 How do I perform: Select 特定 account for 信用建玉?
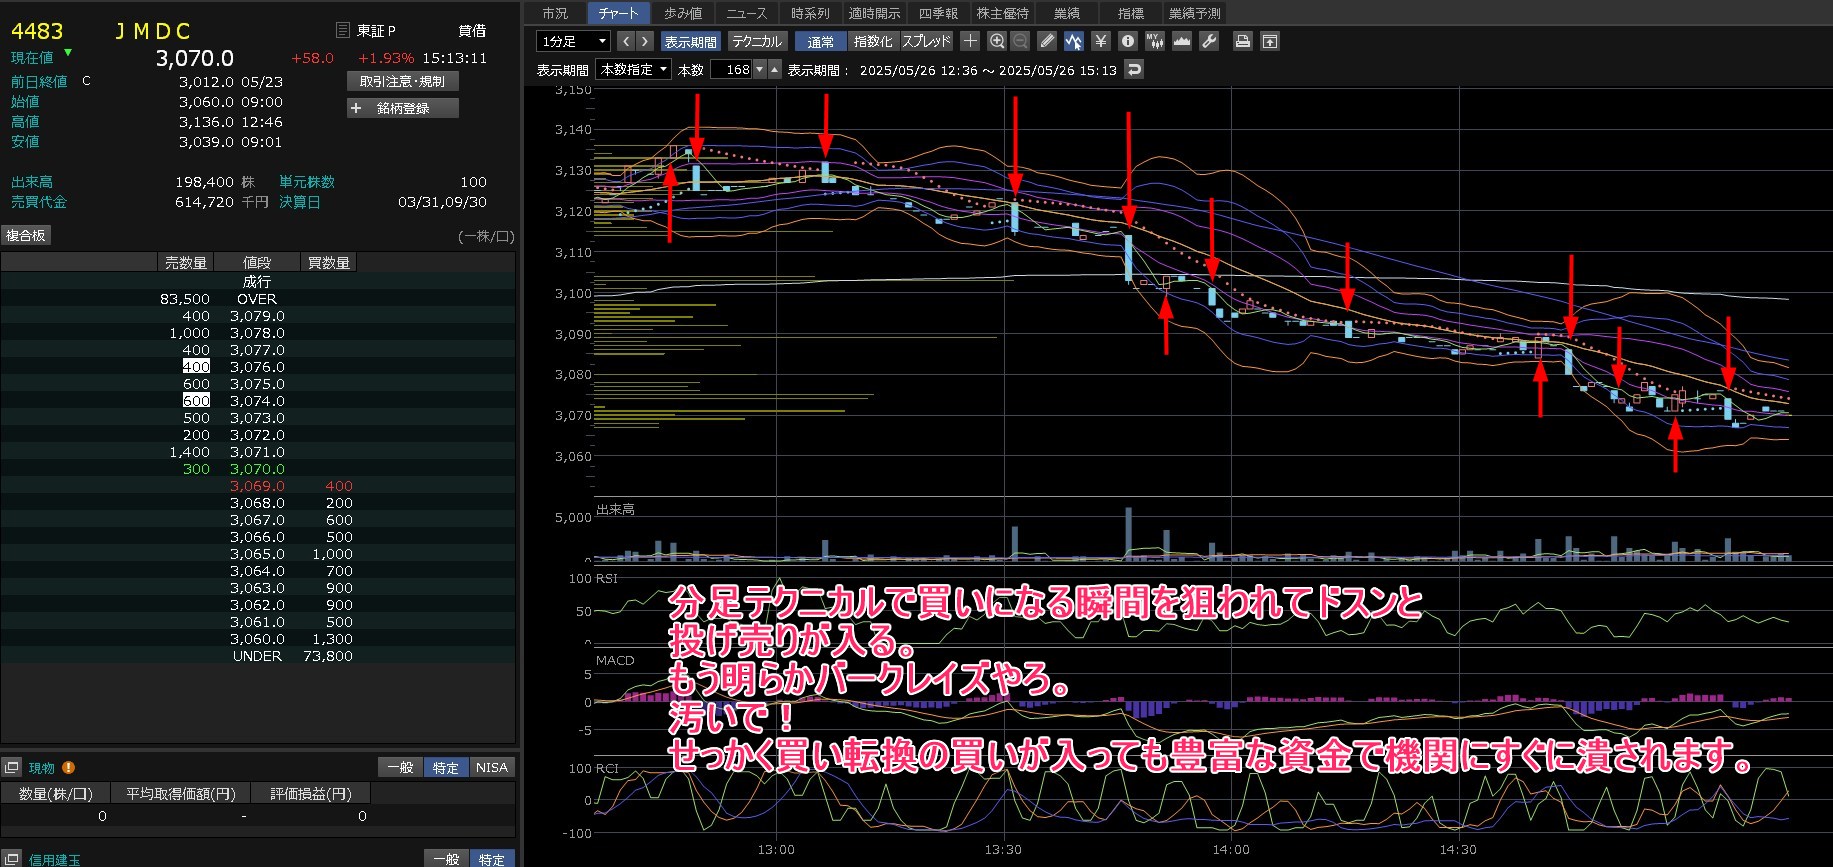(x=492, y=859)
